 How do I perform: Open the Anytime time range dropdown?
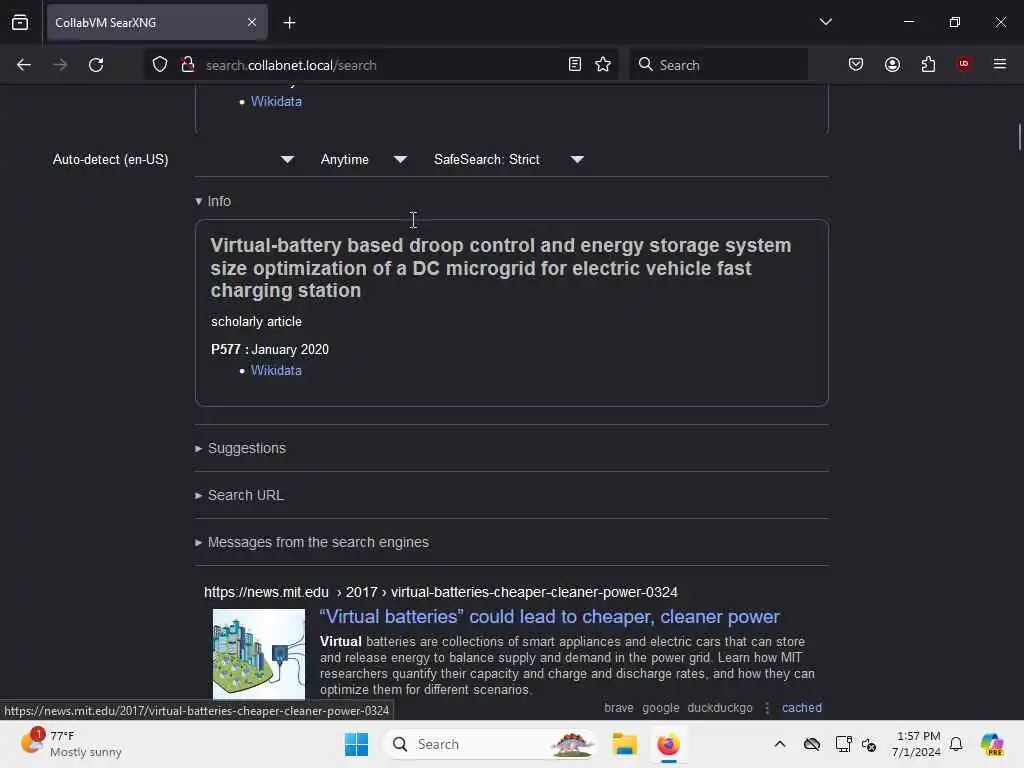pos(363,159)
